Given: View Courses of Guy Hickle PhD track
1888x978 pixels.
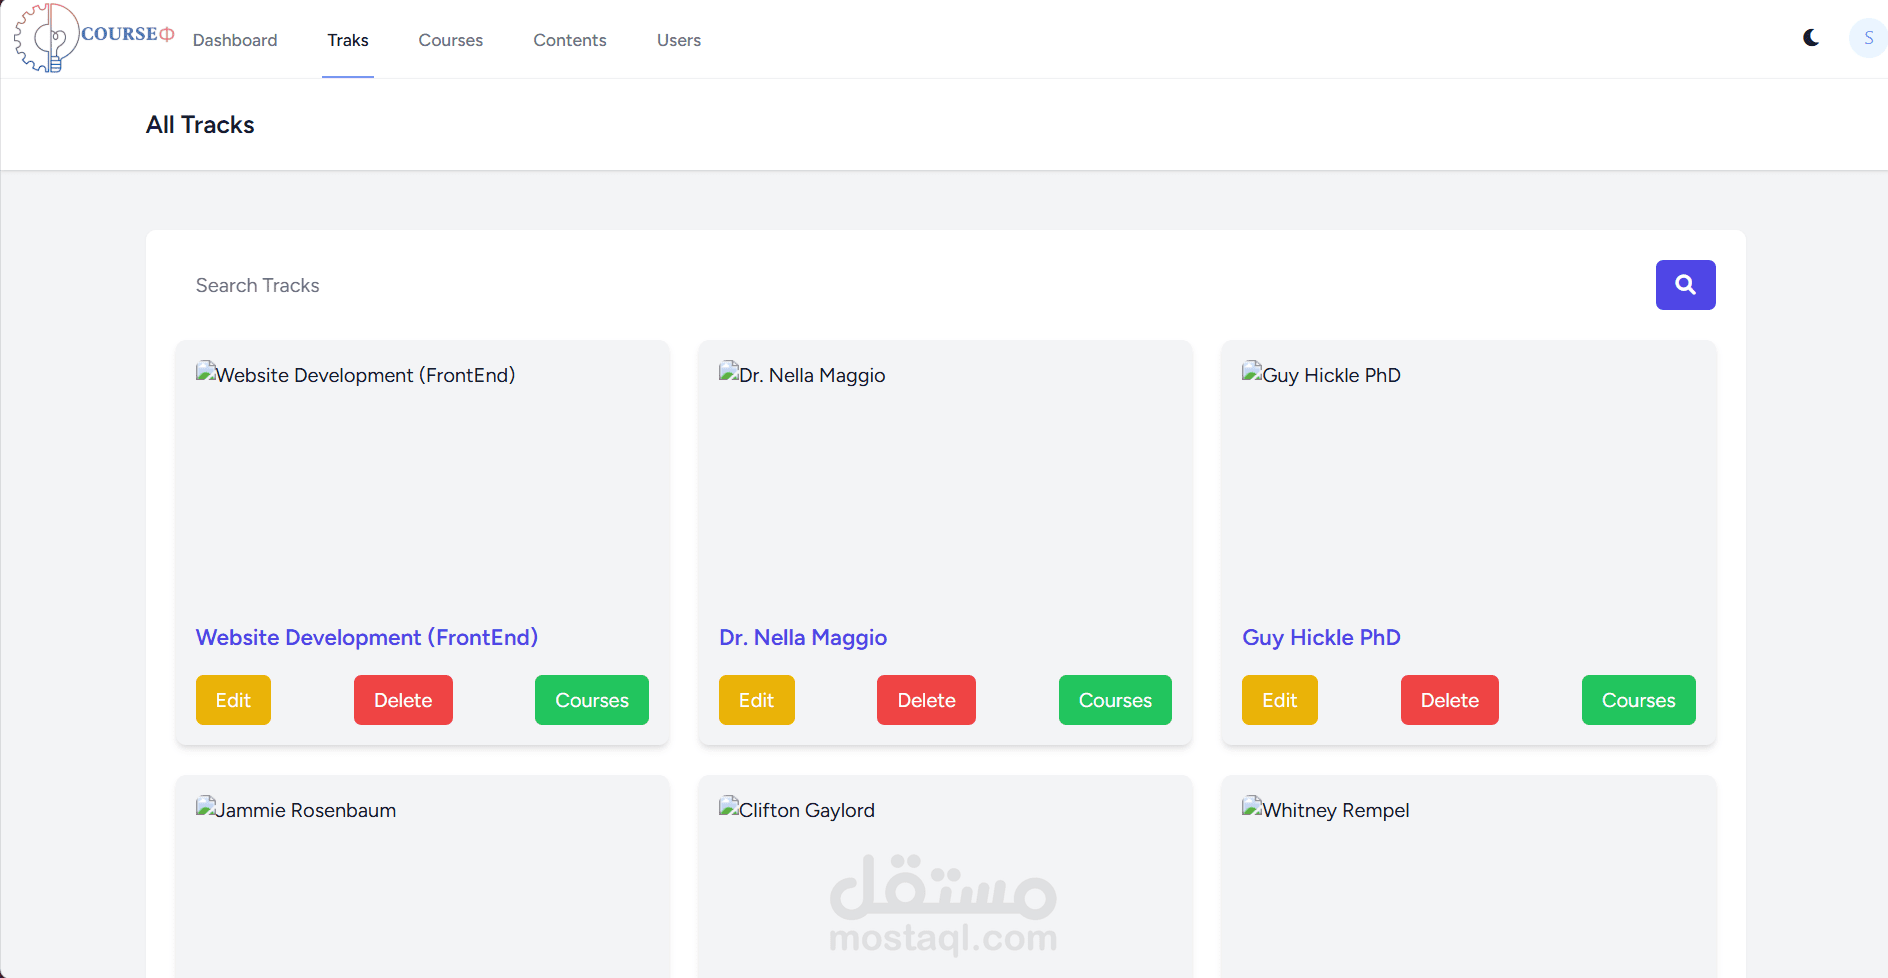Looking at the screenshot, I should pos(1638,700).
